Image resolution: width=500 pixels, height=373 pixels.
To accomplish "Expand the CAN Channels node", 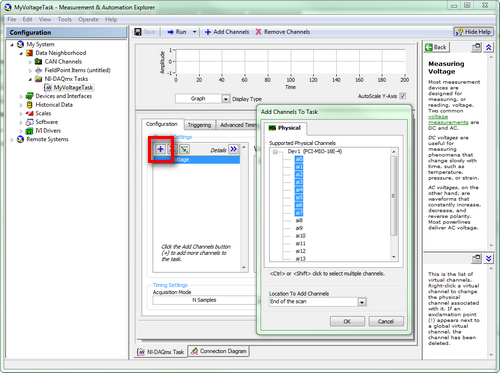I will pyautogui.click(x=30, y=62).
